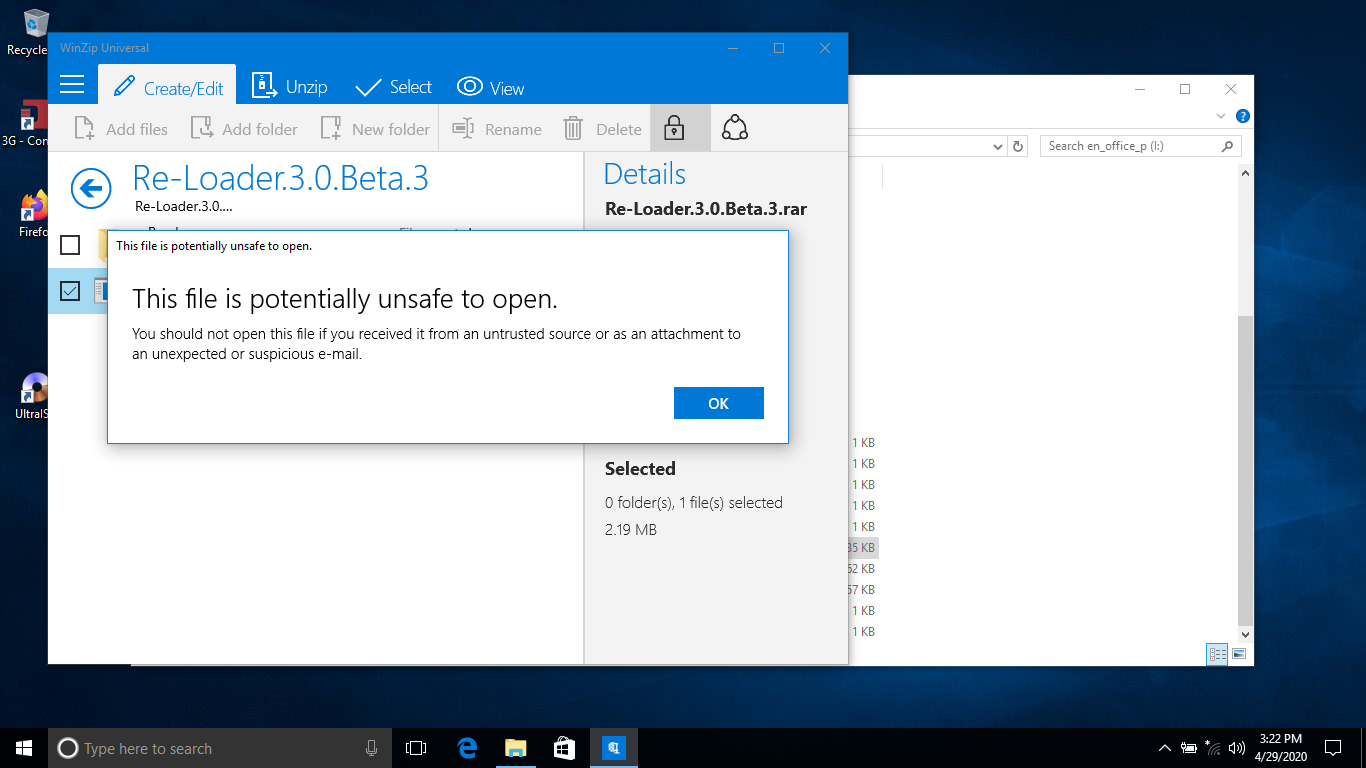The height and width of the screenshot is (768, 1366).
Task: Click the Rename toolbar item
Action: pos(497,129)
